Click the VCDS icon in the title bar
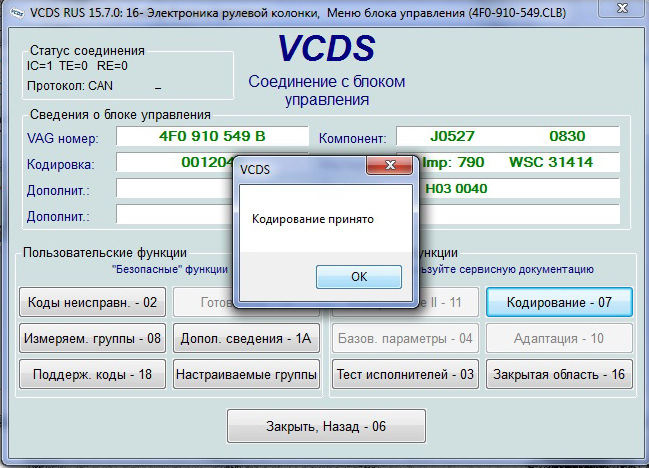This screenshot has height=468, width=649. (x=17, y=13)
